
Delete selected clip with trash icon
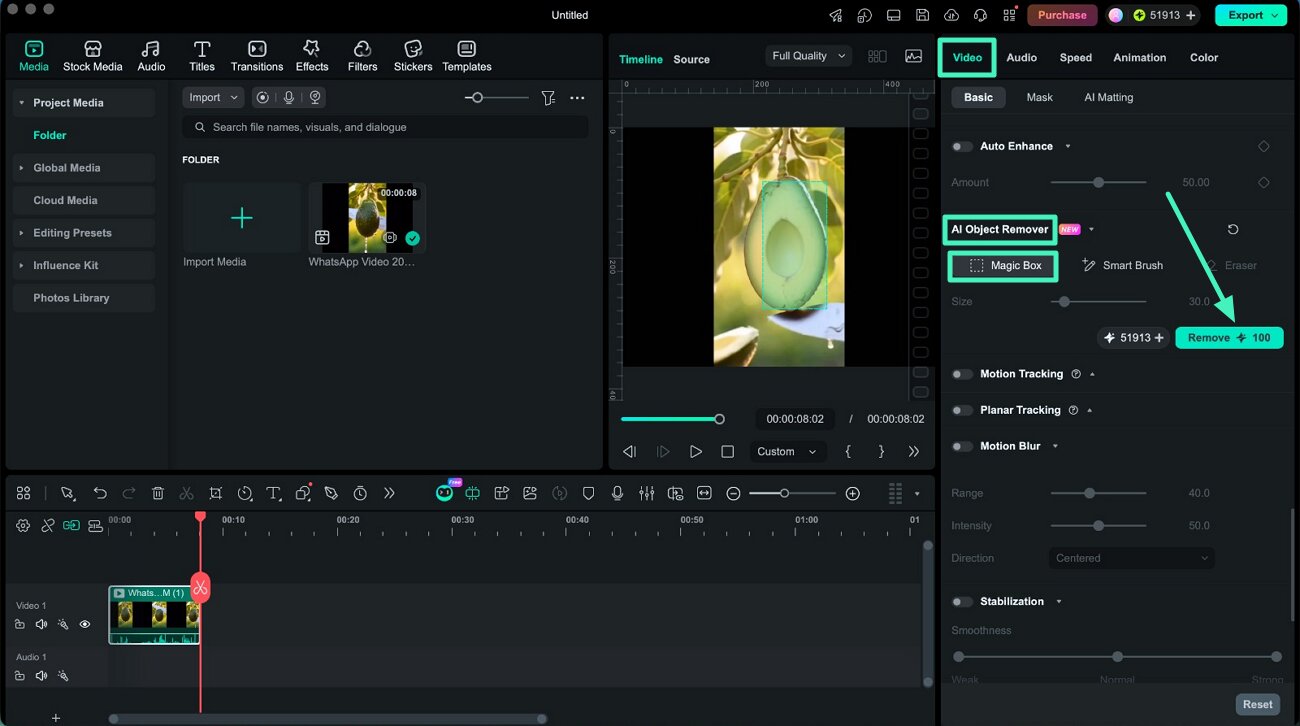[x=158, y=493]
